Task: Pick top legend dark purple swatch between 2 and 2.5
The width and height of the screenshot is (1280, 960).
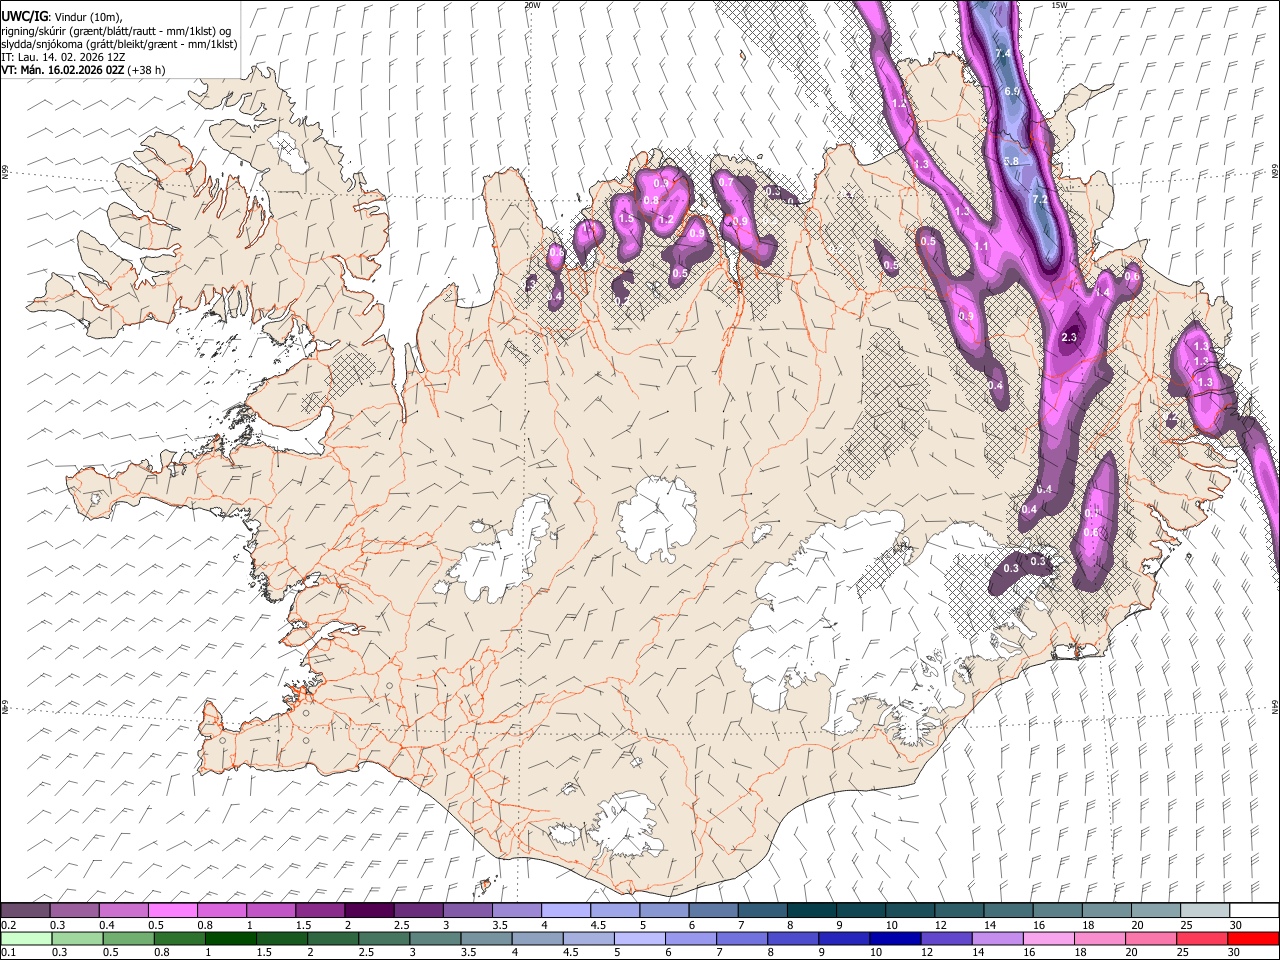Action: point(369,910)
